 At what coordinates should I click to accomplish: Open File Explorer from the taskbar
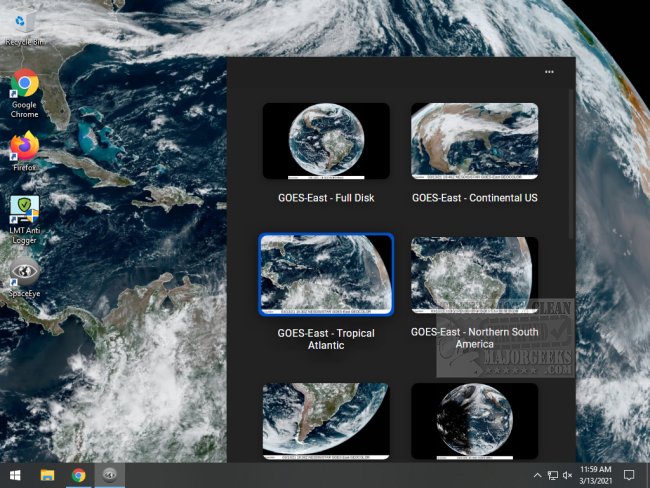[47, 475]
